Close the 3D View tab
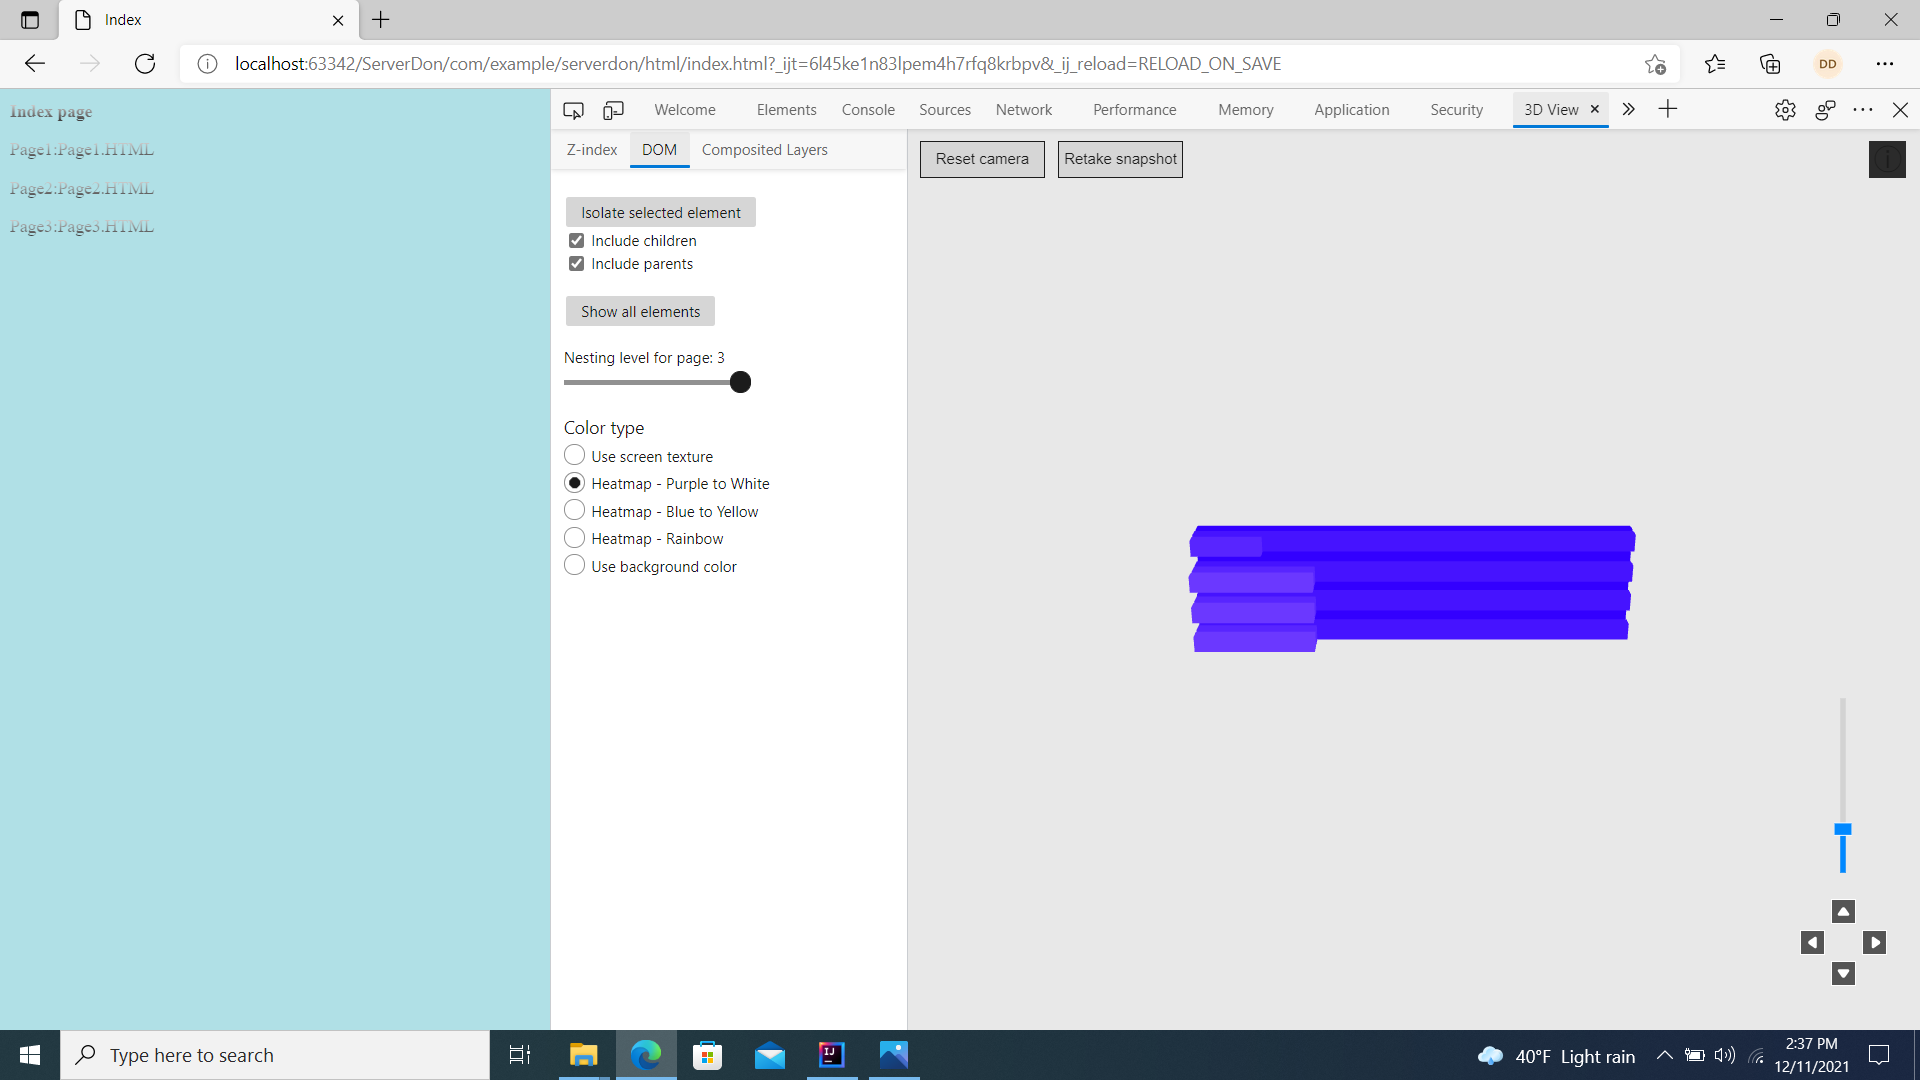The height and width of the screenshot is (1080, 1920). 1595,109
